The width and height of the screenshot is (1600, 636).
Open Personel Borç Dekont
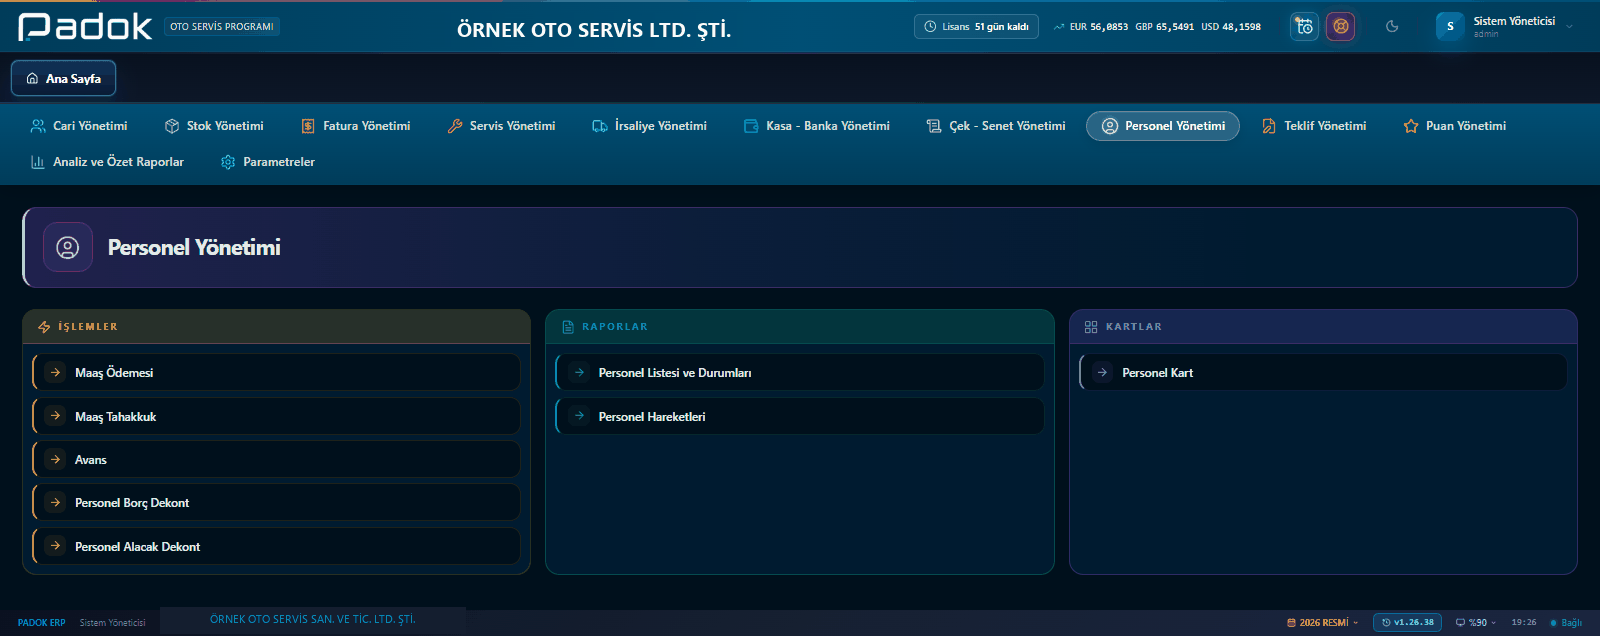click(x=276, y=502)
